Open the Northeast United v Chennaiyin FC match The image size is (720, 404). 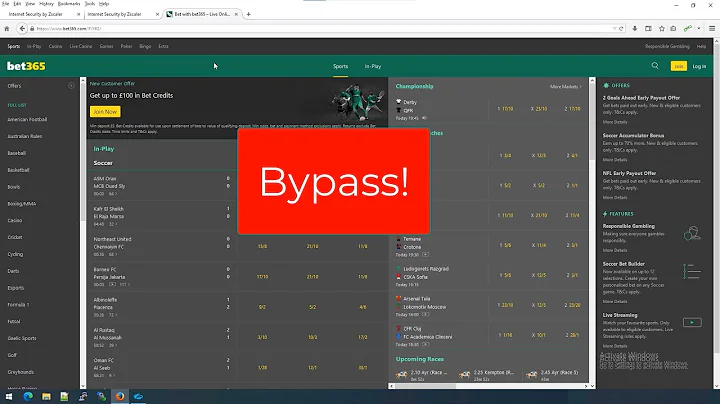pyautogui.click(x=112, y=243)
